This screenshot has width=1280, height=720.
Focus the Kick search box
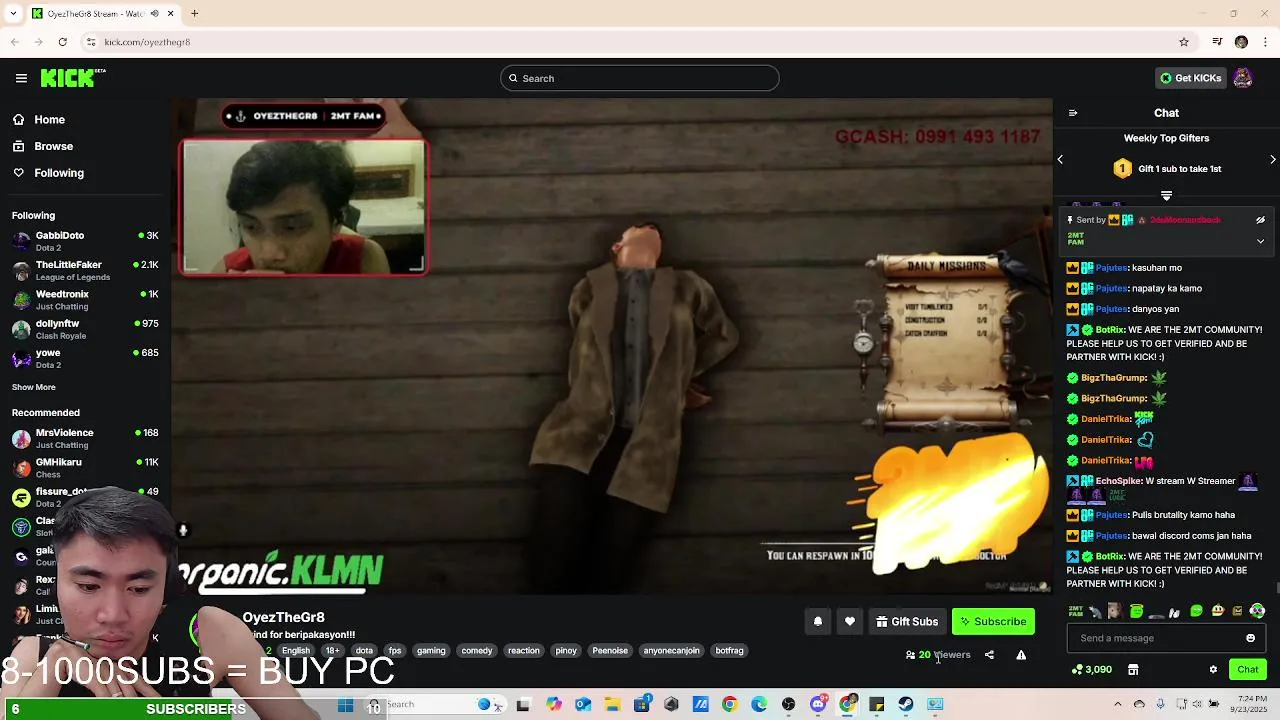pyautogui.click(x=640, y=78)
